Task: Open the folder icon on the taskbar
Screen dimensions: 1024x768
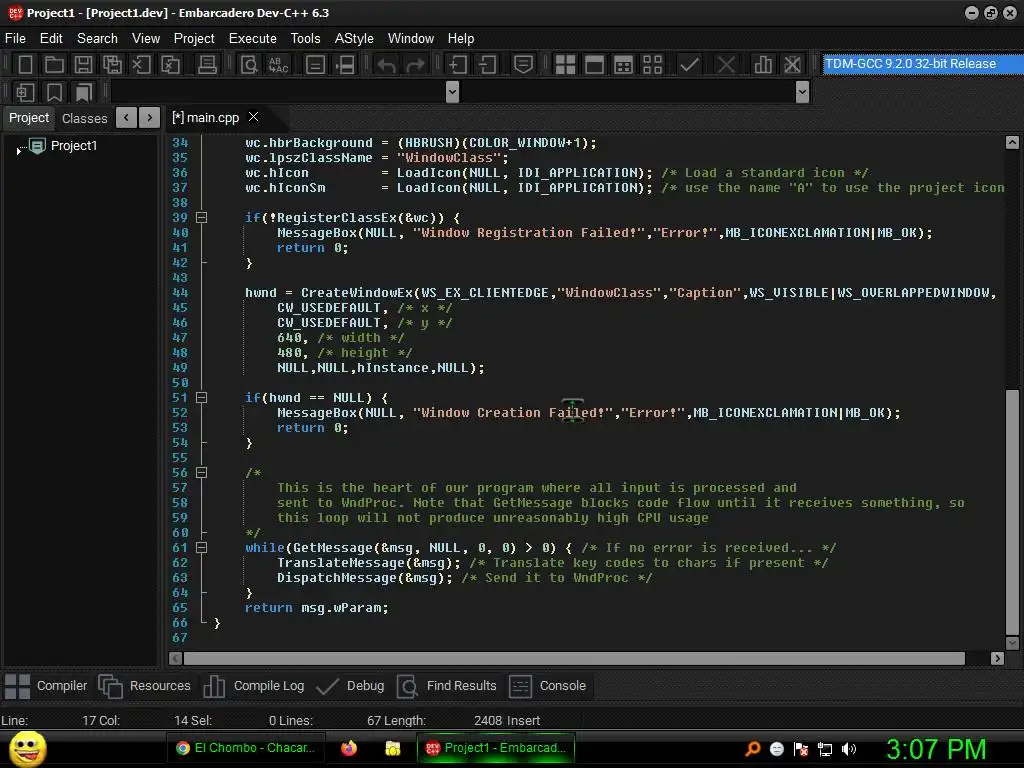Action: (392, 748)
